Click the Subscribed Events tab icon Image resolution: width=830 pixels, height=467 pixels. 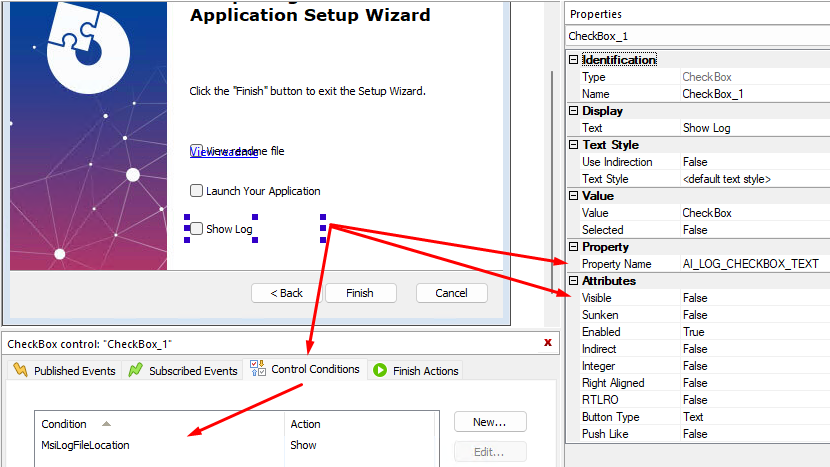point(135,371)
